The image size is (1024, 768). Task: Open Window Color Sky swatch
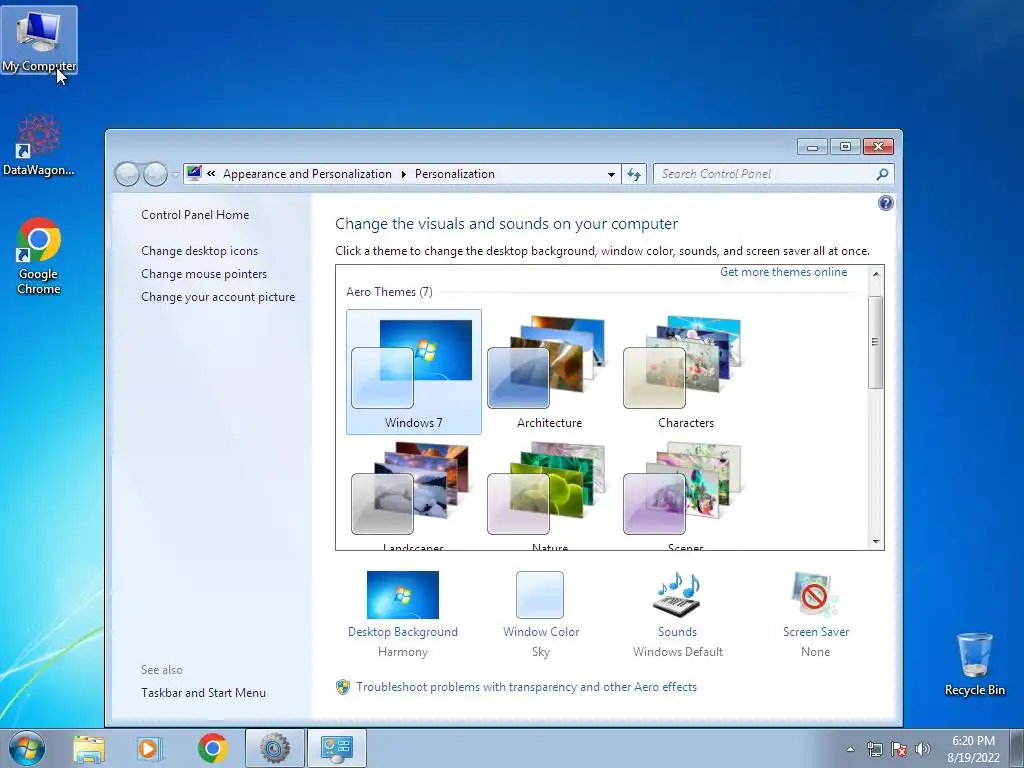click(540, 595)
